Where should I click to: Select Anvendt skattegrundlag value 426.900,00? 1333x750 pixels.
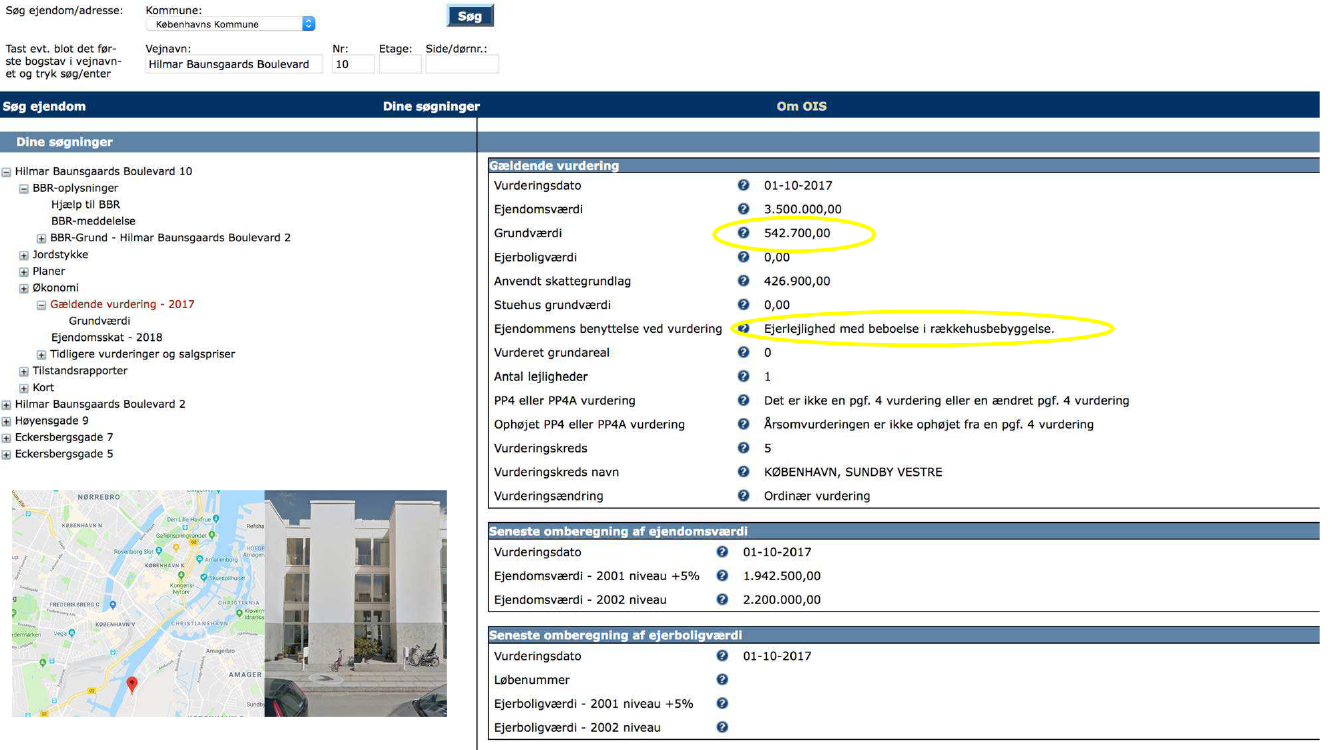[797, 281]
